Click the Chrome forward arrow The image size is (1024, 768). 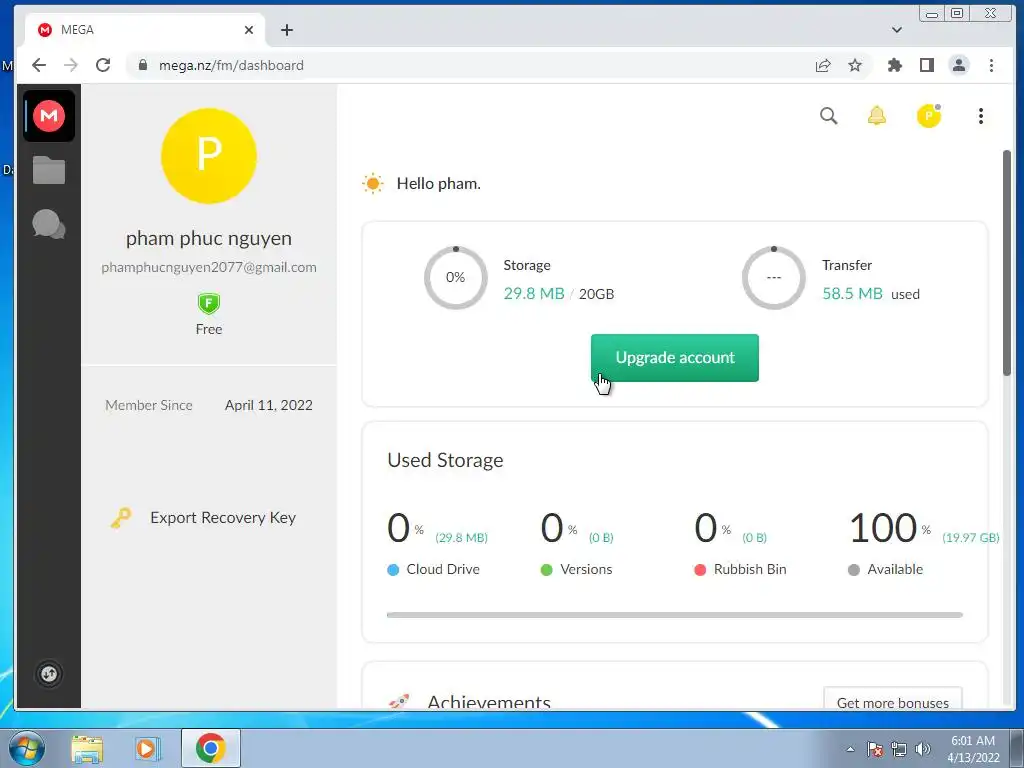coord(71,65)
